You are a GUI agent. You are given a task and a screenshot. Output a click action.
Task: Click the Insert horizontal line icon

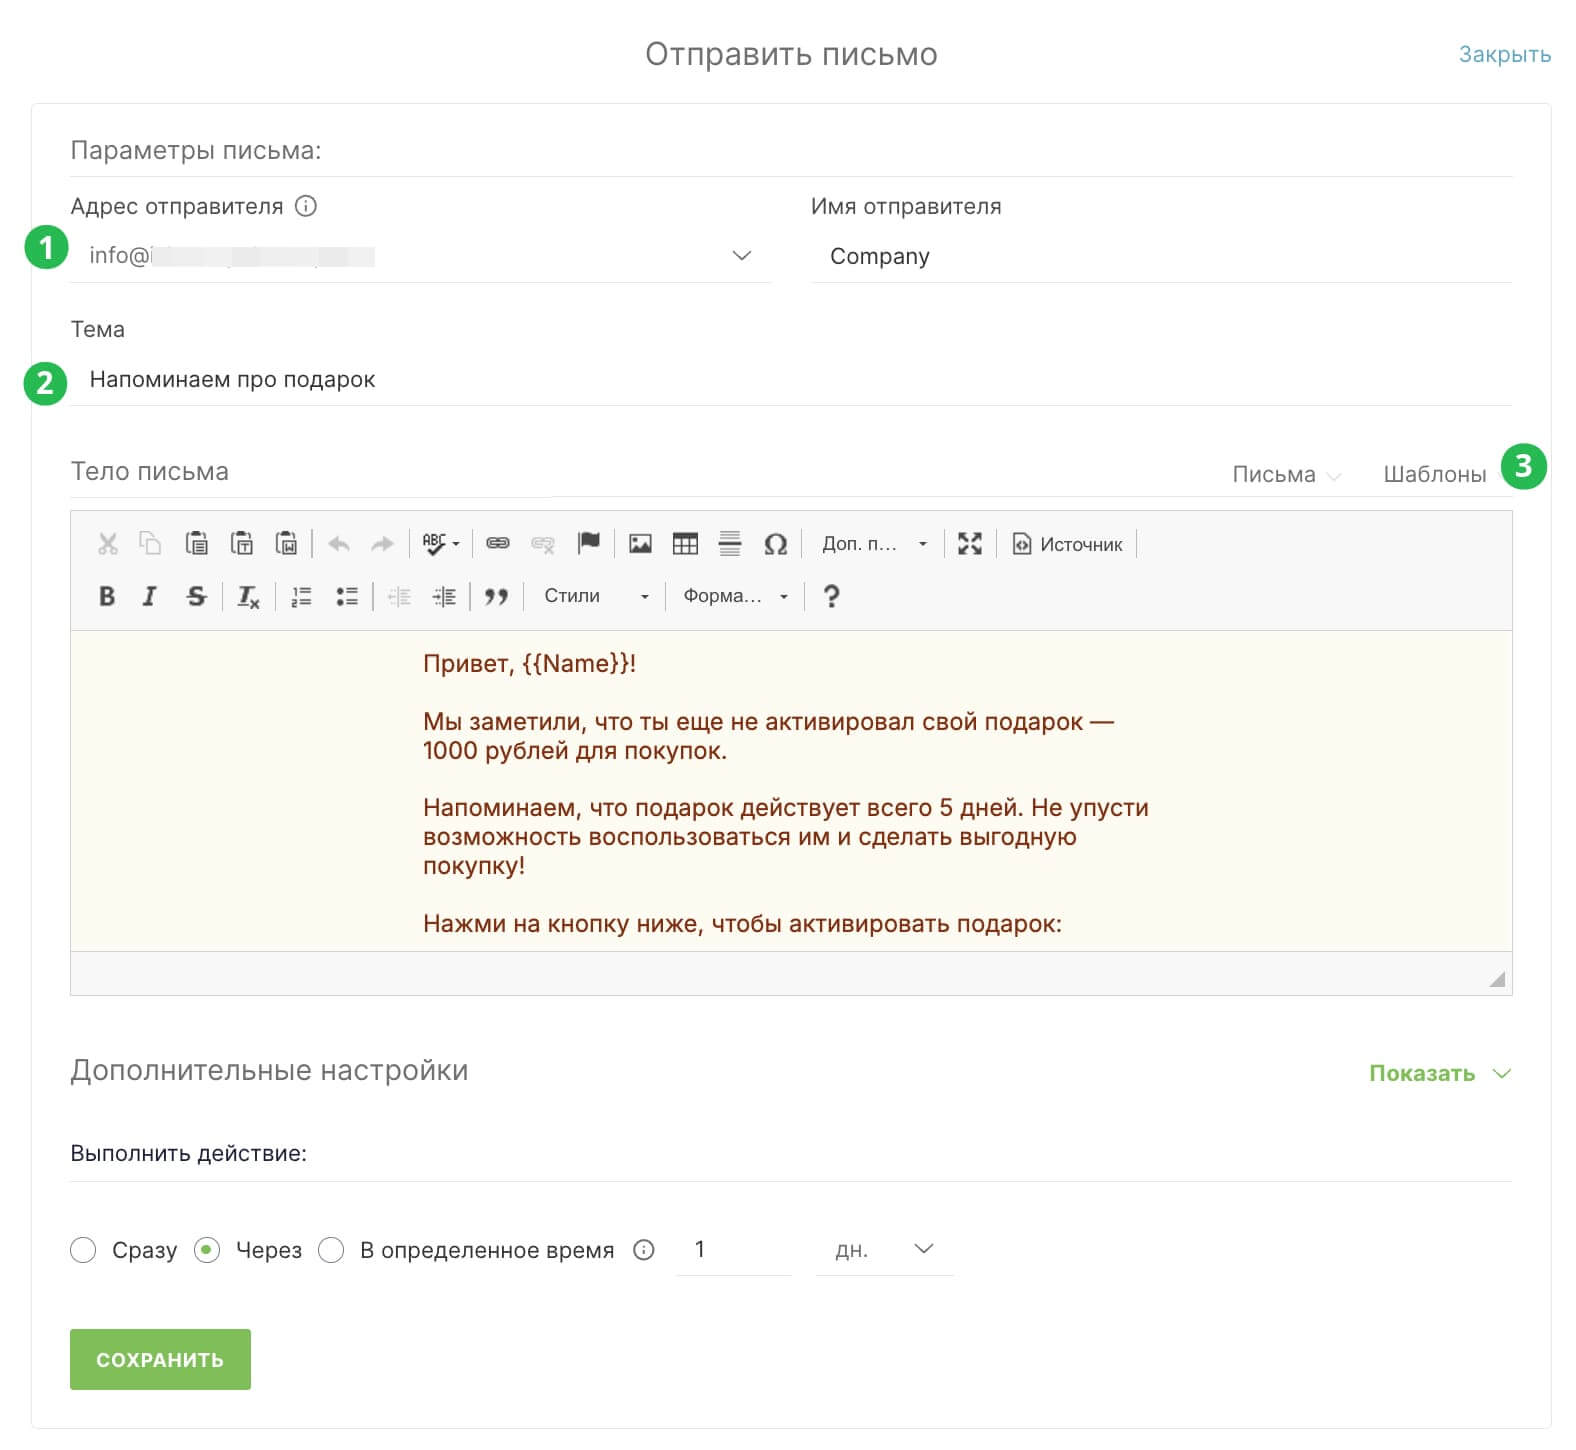pyautogui.click(x=730, y=544)
